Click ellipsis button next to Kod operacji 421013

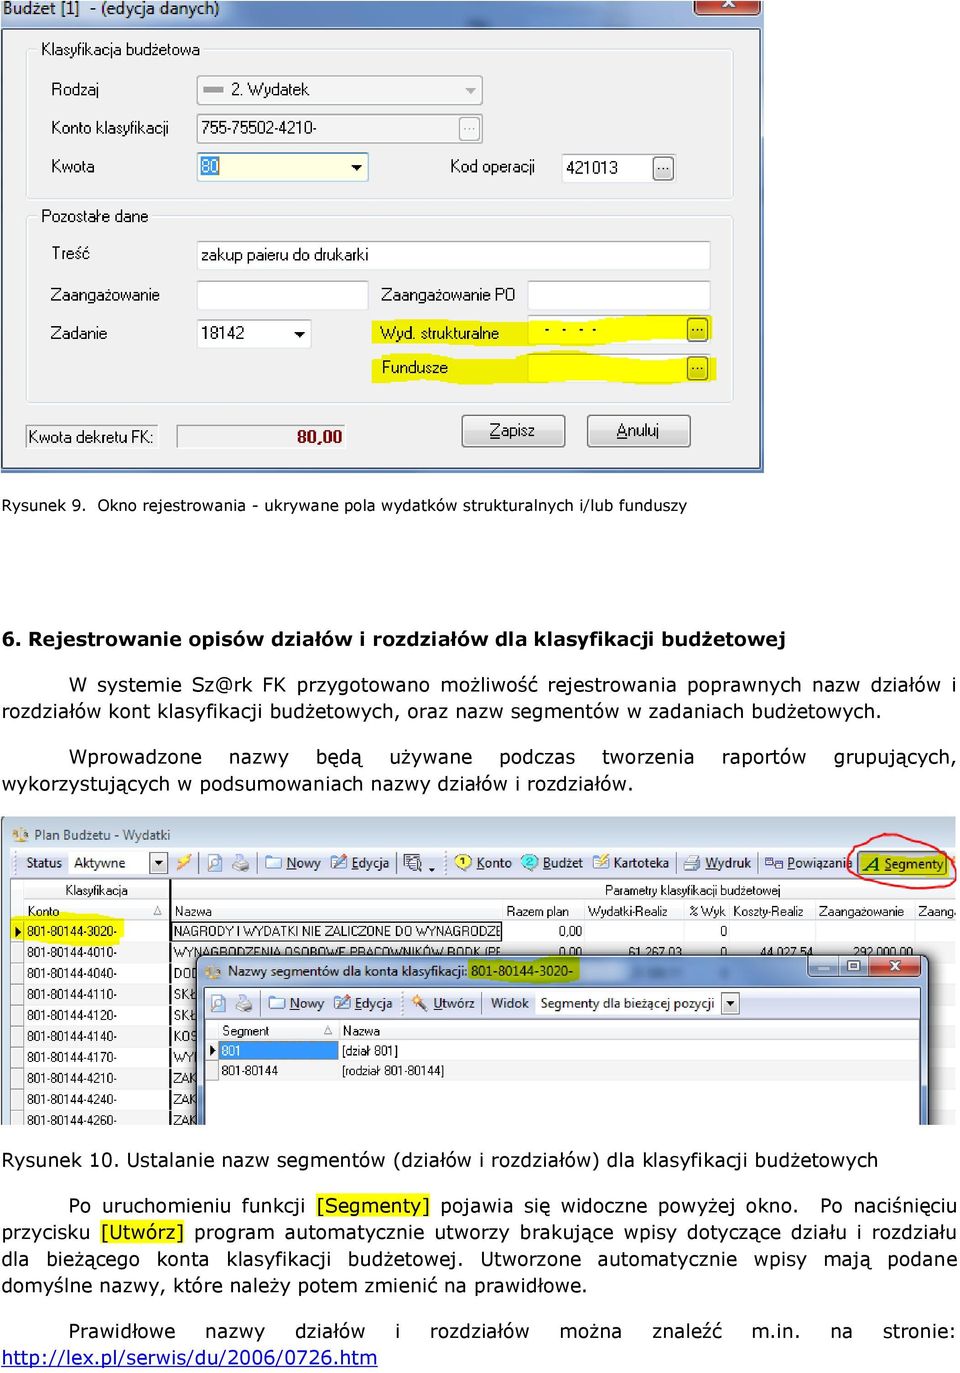664,168
